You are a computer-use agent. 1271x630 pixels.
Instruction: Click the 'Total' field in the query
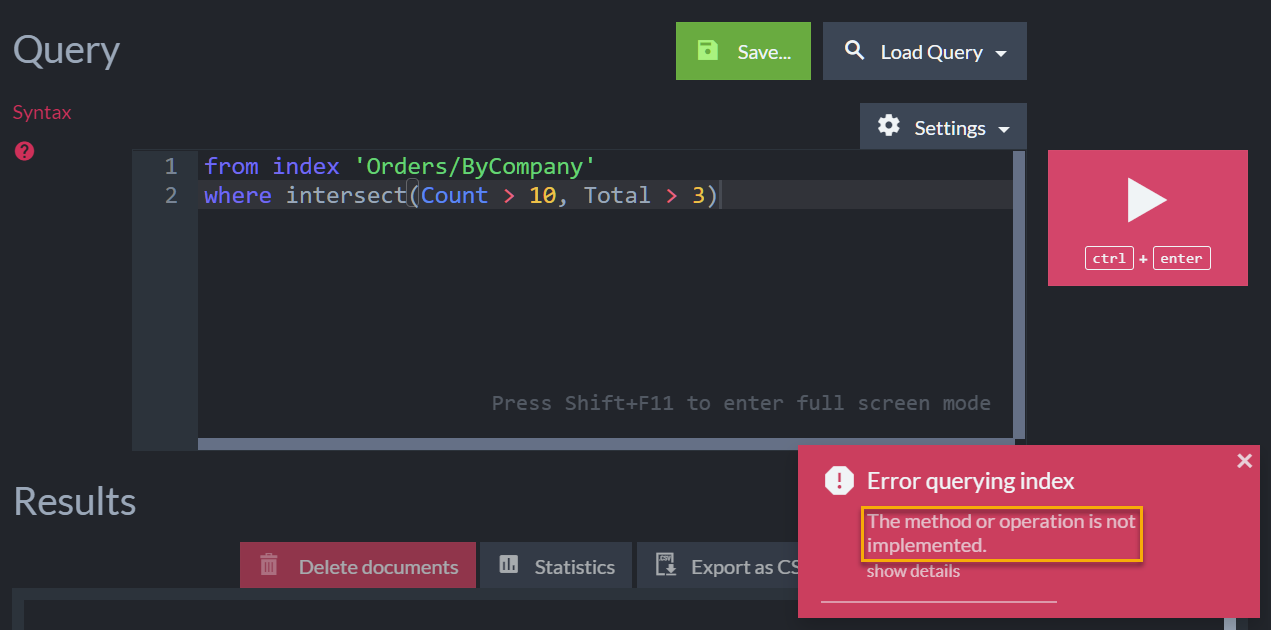click(617, 195)
